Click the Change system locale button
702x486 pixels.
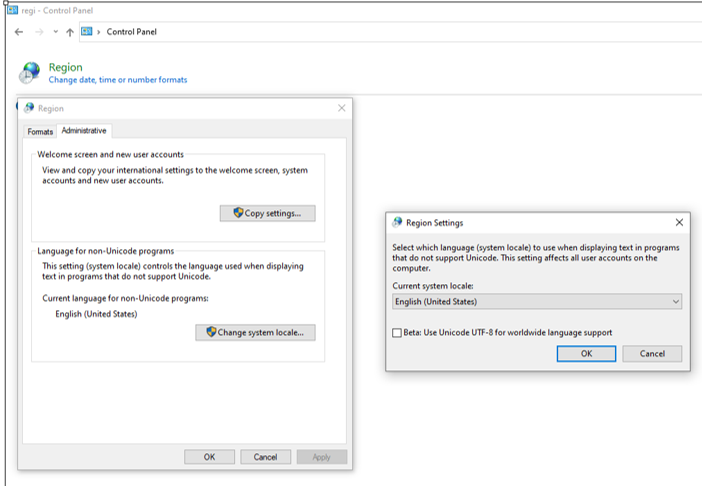pyautogui.click(x=255, y=332)
